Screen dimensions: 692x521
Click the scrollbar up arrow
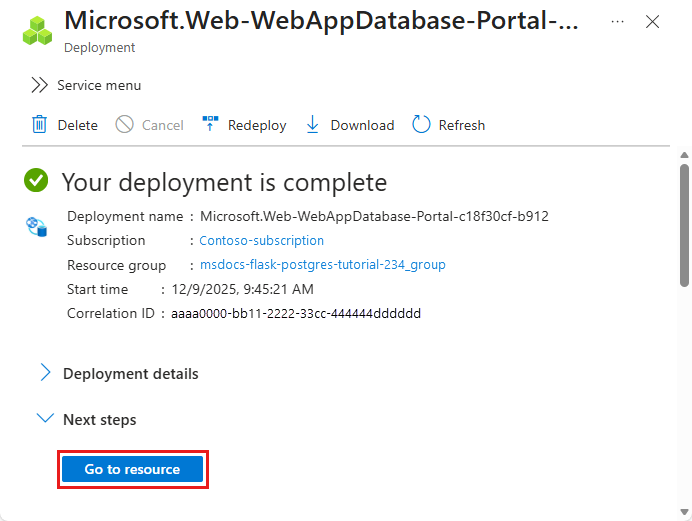click(x=684, y=155)
